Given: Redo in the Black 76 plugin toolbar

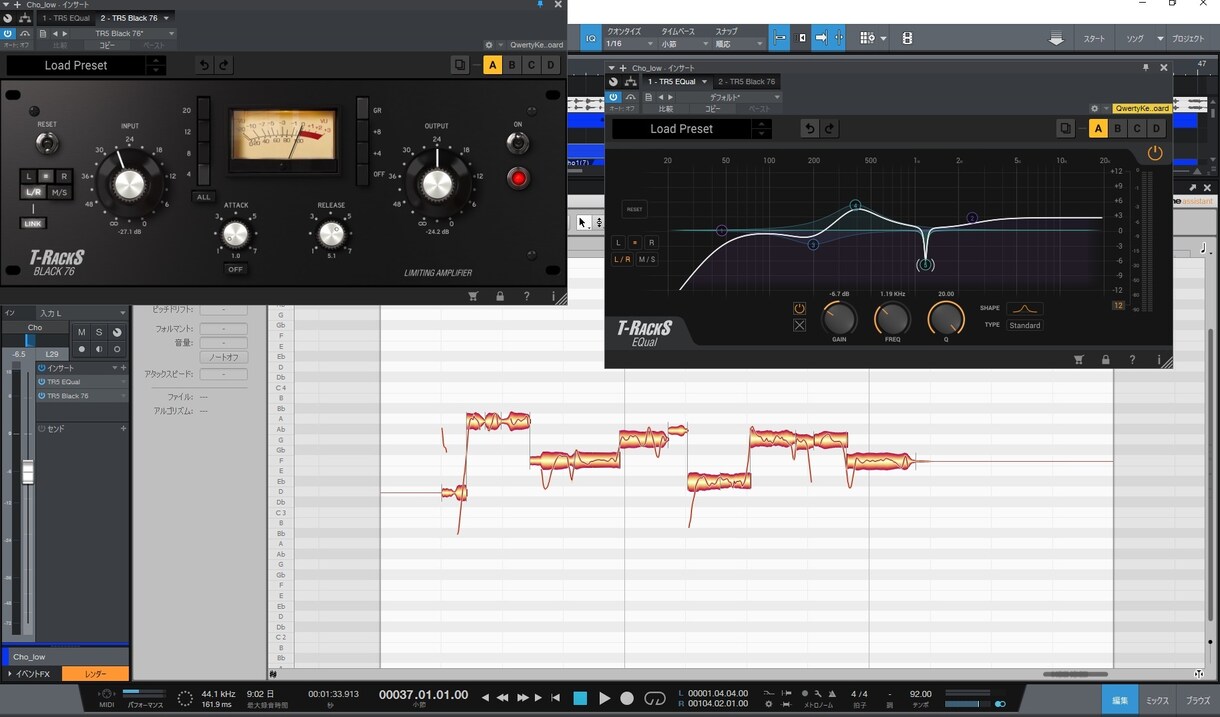Looking at the screenshot, I should pyautogui.click(x=225, y=65).
